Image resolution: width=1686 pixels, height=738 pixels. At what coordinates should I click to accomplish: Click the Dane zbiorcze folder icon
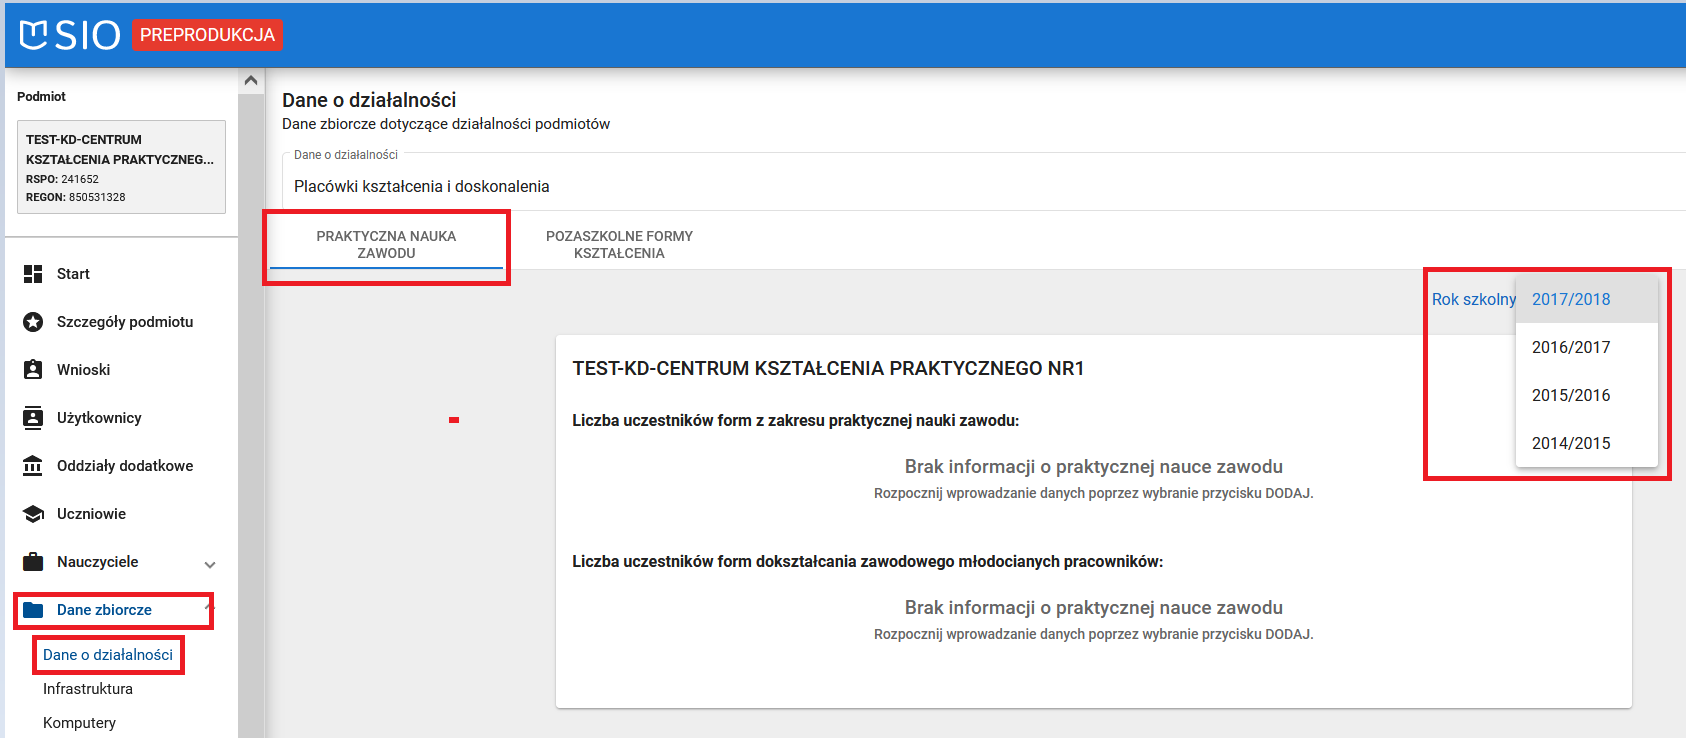pyautogui.click(x=33, y=610)
